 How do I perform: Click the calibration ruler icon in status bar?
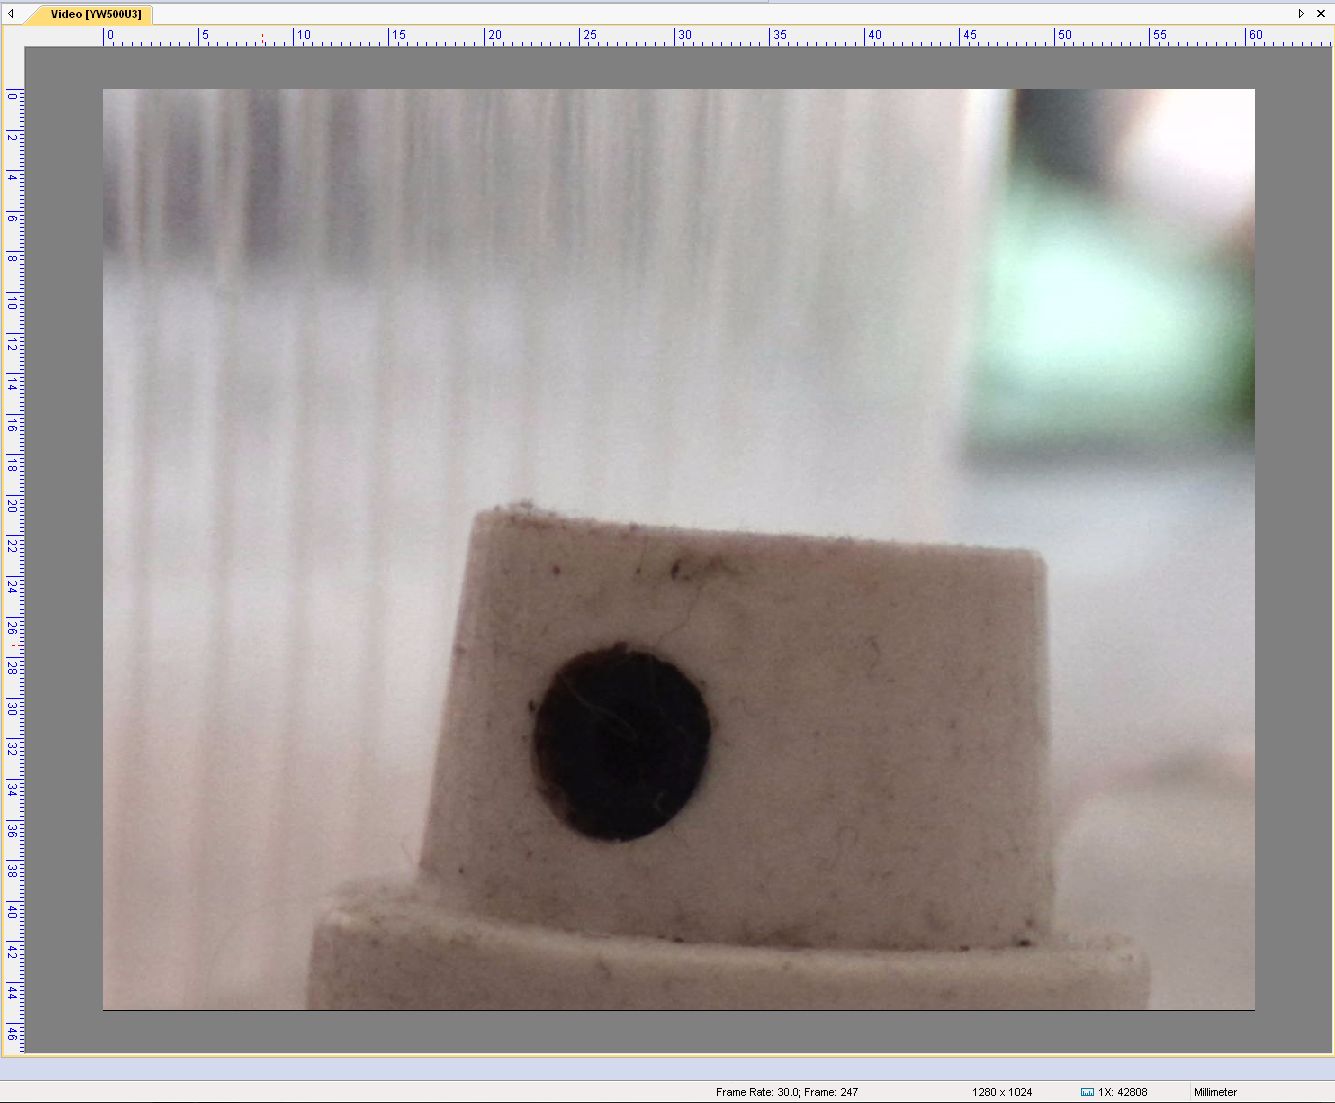point(1087,1092)
